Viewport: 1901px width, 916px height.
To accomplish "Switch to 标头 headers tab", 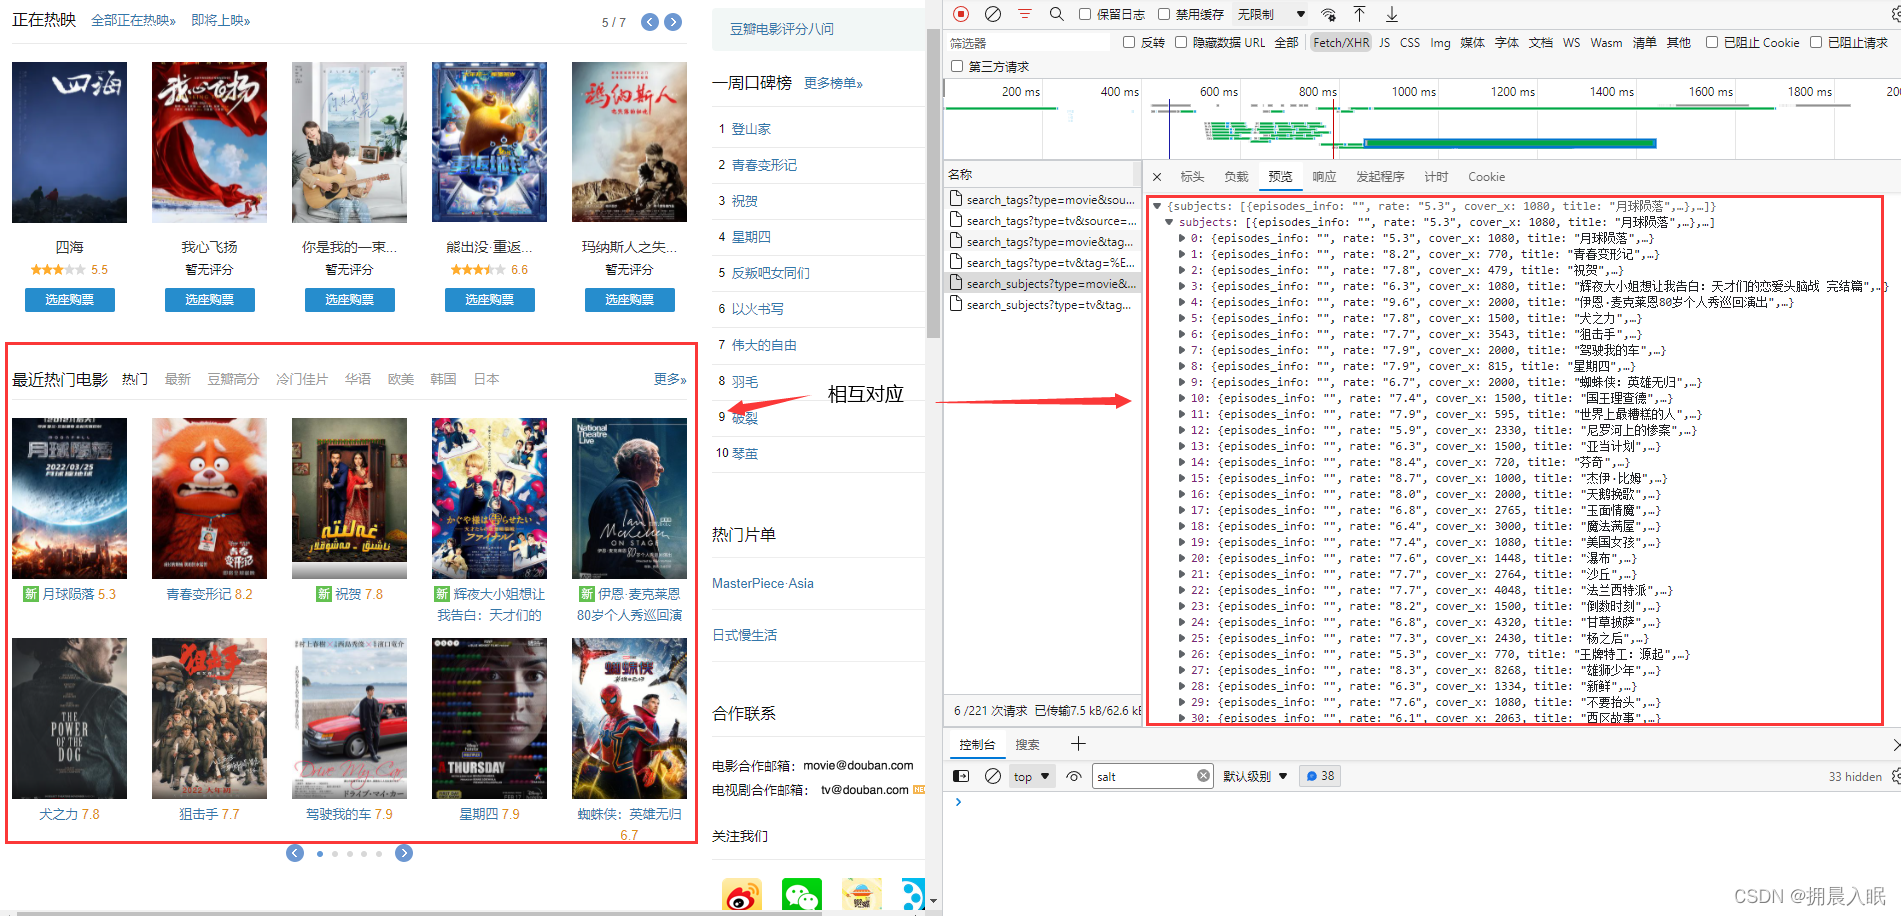I will [x=1192, y=177].
